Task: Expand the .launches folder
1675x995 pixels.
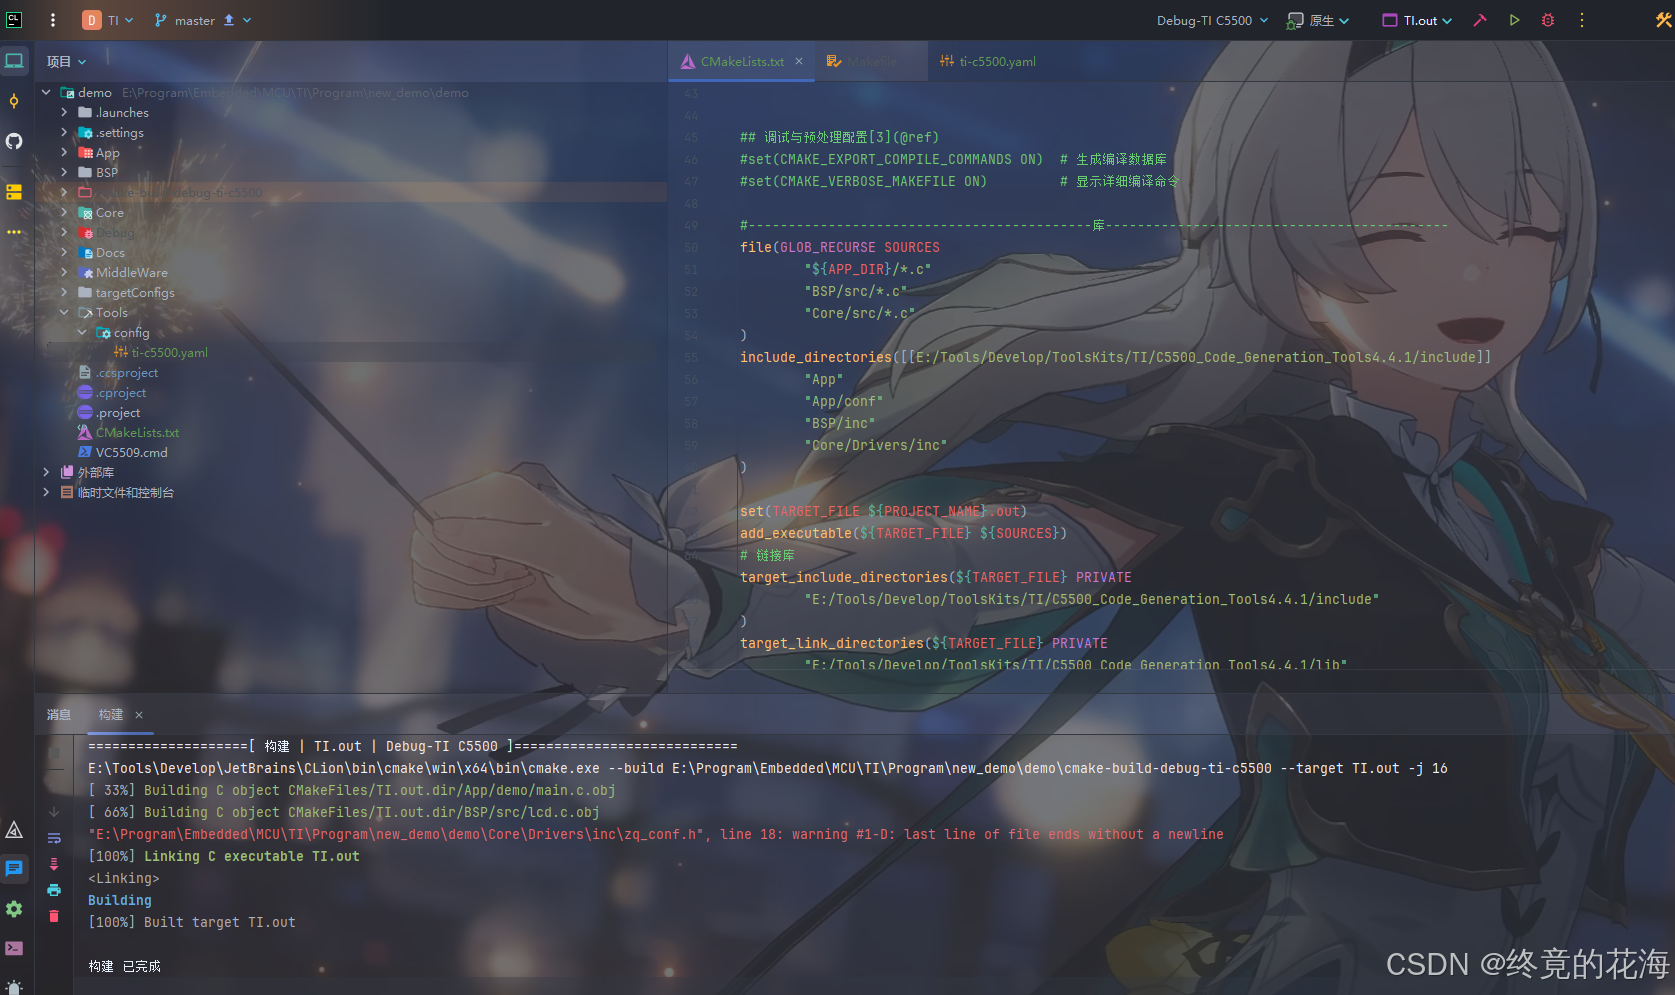Action: [64, 112]
